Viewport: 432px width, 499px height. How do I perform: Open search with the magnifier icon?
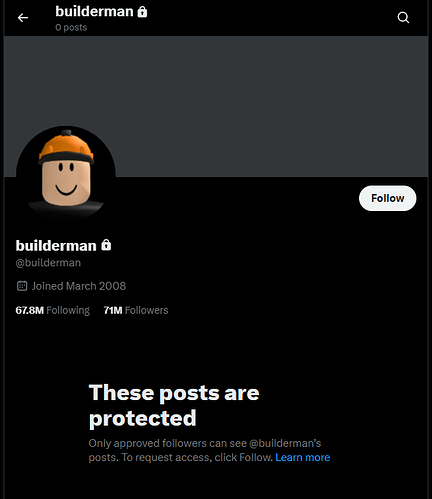click(x=403, y=17)
